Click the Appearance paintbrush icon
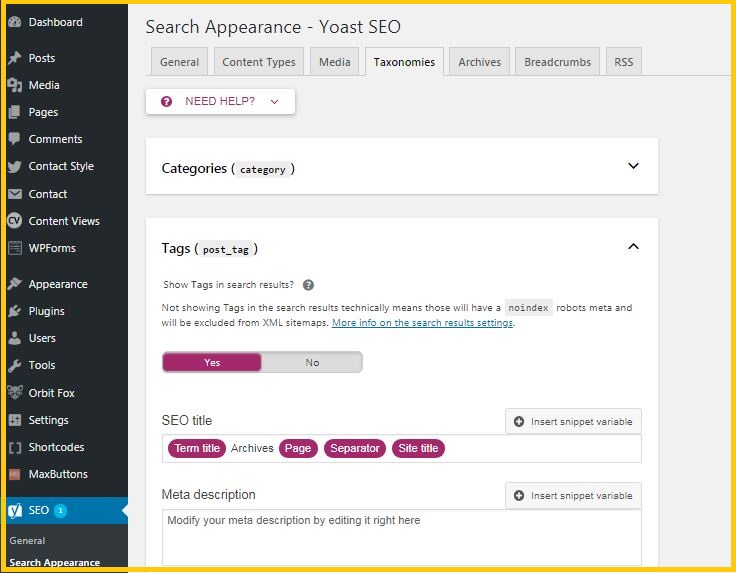The image size is (736, 573). (x=15, y=284)
